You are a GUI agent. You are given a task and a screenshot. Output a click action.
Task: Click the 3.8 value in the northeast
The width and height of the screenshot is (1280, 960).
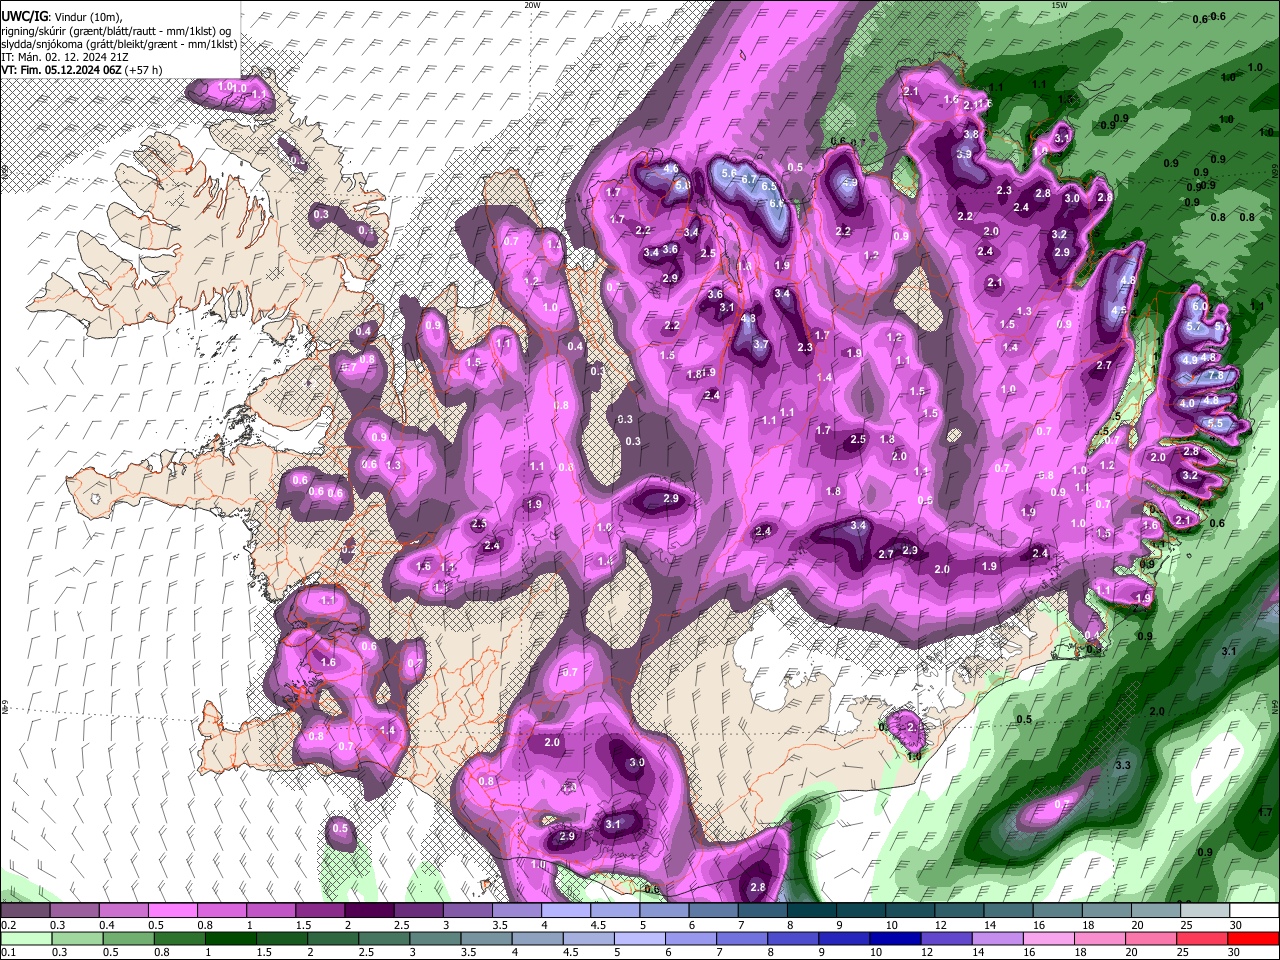pos(971,134)
